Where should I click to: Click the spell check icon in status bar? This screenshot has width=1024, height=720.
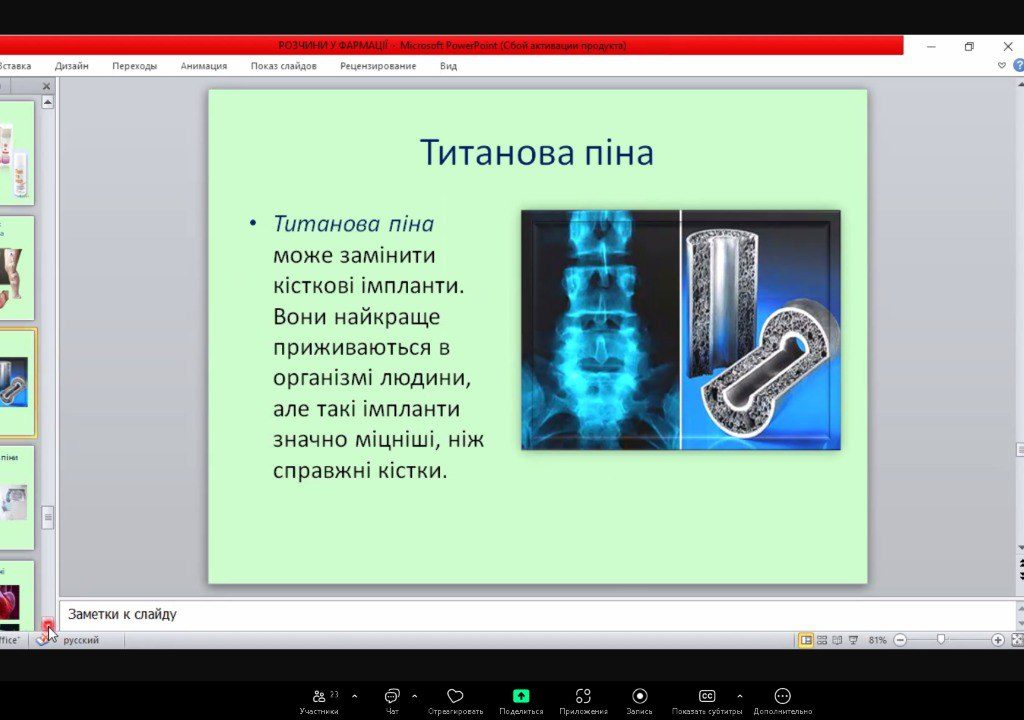[44, 640]
